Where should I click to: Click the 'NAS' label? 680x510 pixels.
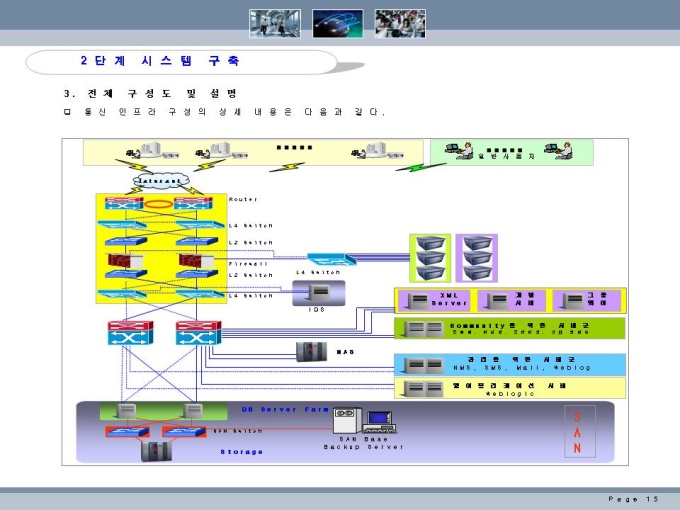tap(346, 352)
